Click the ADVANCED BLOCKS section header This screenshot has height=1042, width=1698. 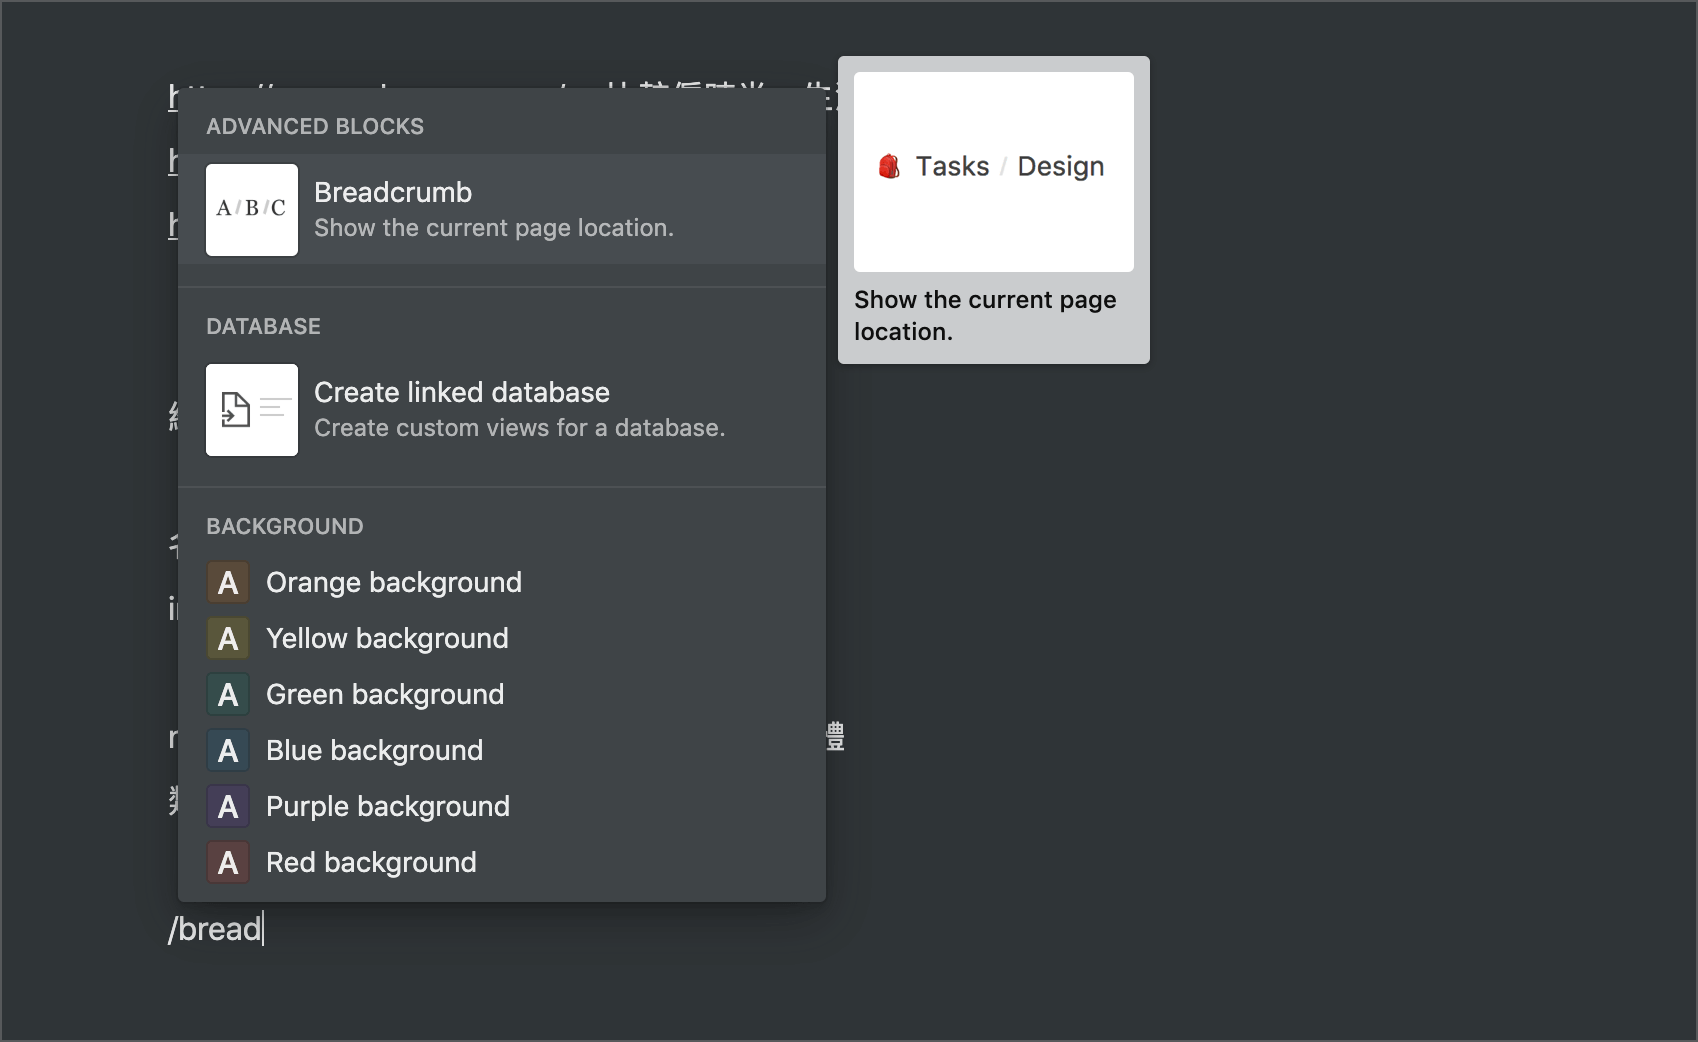click(x=315, y=126)
